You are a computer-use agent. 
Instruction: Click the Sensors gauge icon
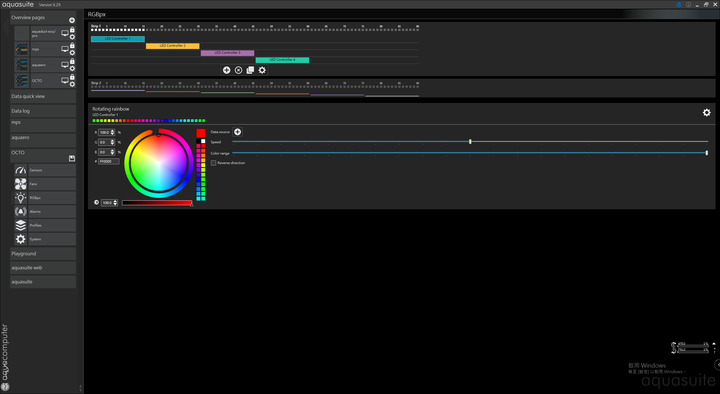[x=21, y=170]
